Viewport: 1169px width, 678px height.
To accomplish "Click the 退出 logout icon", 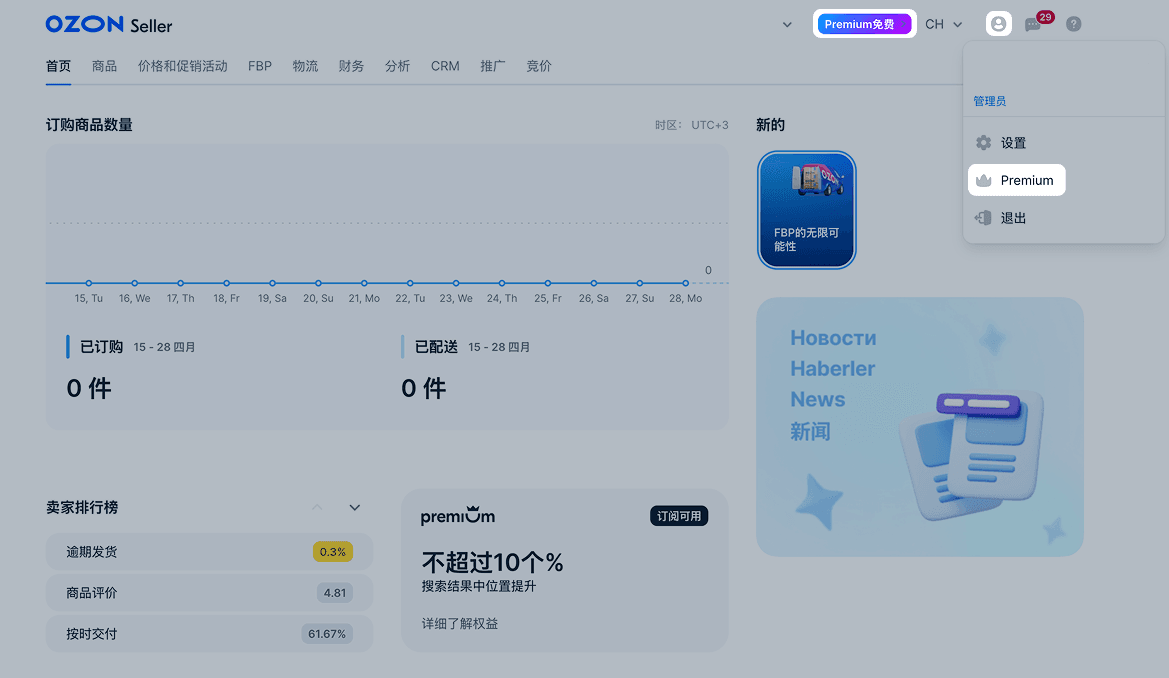I will point(983,218).
